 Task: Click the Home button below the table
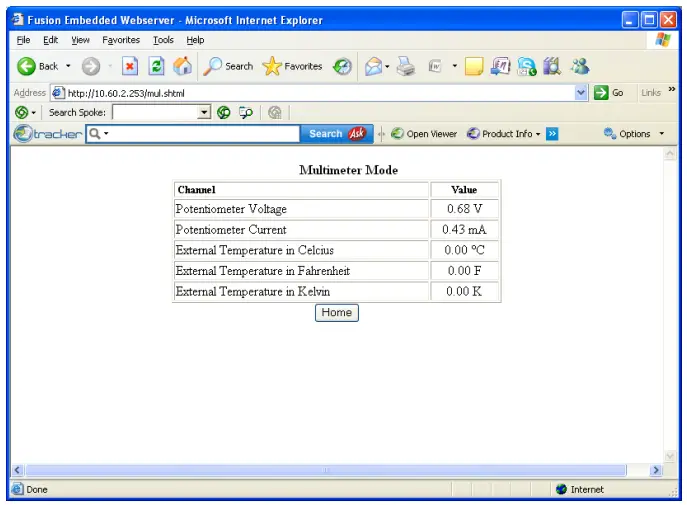(336, 313)
